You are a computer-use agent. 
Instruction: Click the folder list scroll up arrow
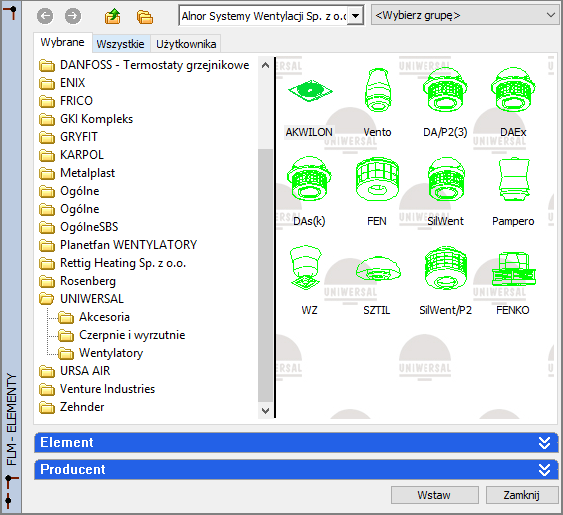point(265,65)
